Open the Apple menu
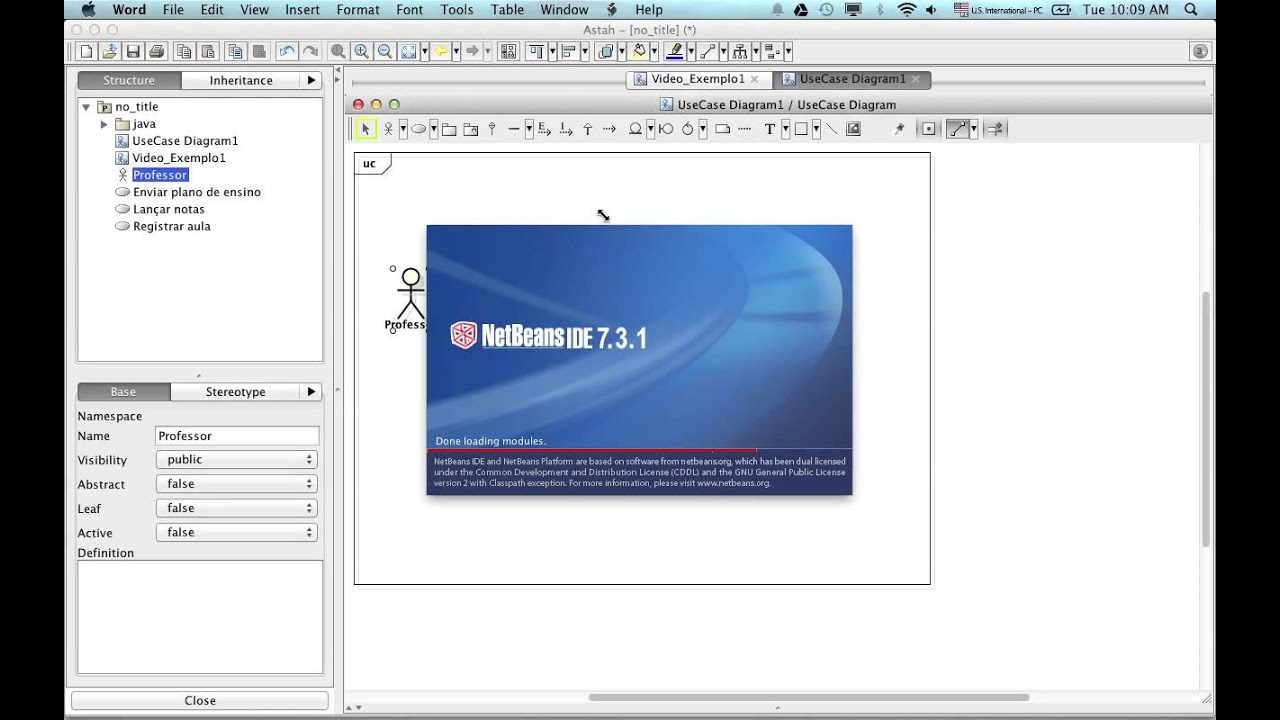The image size is (1280, 720). tap(86, 9)
